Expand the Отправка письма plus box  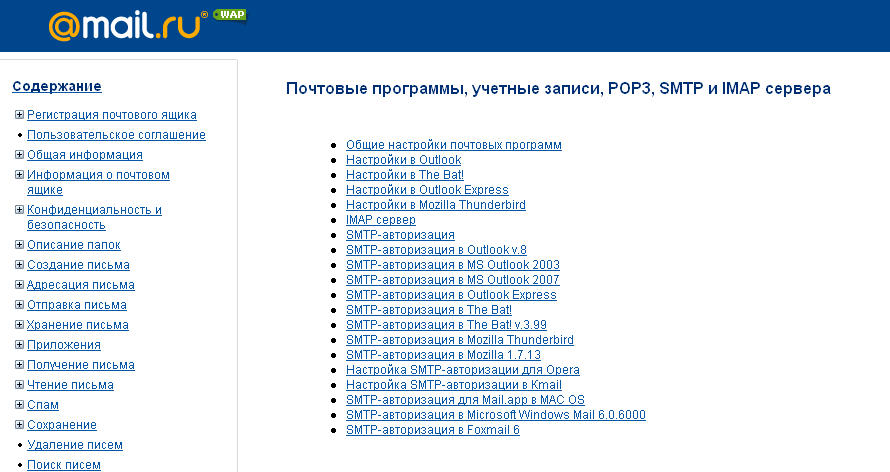pyautogui.click(x=19, y=305)
